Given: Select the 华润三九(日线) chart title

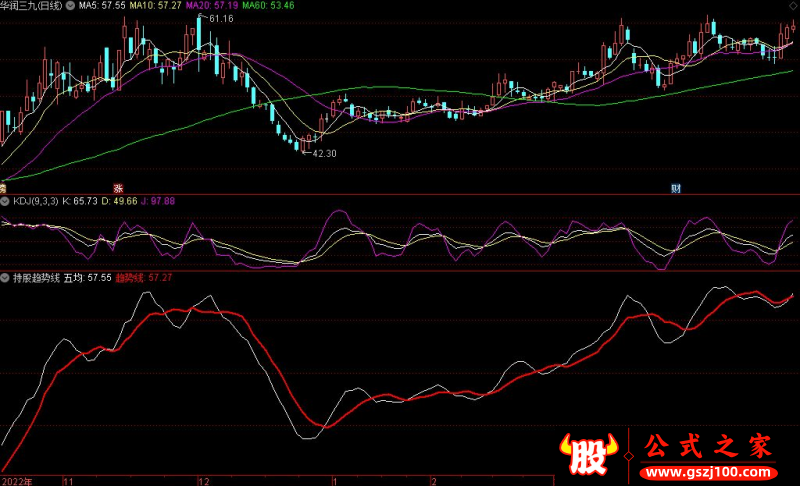Looking at the screenshot, I should pos(31,6).
